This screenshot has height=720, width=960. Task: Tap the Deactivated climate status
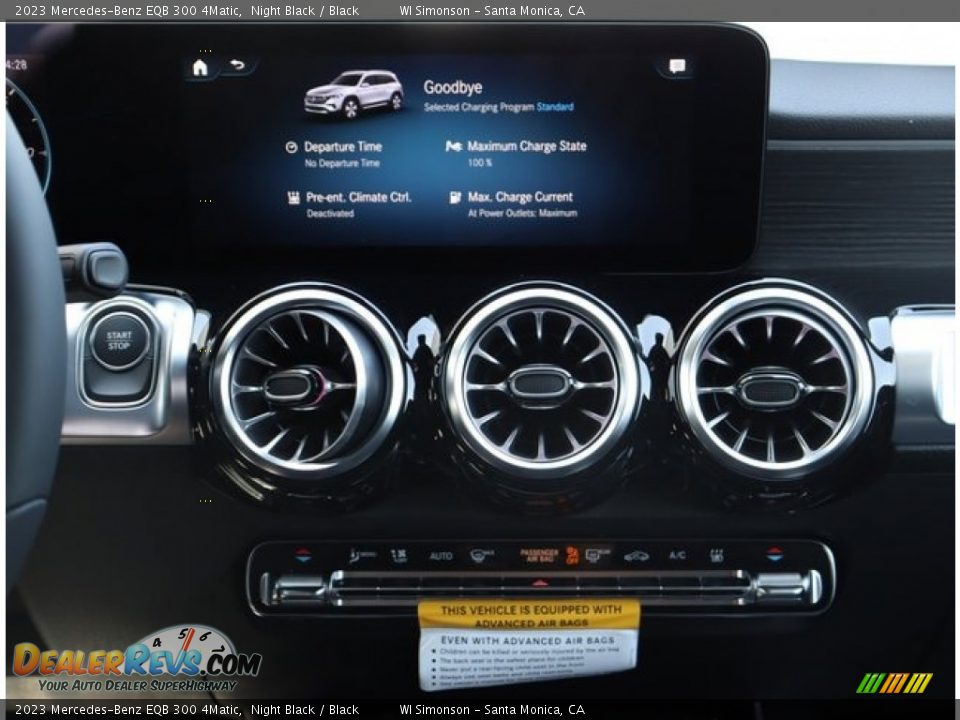click(x=330, y=214)
